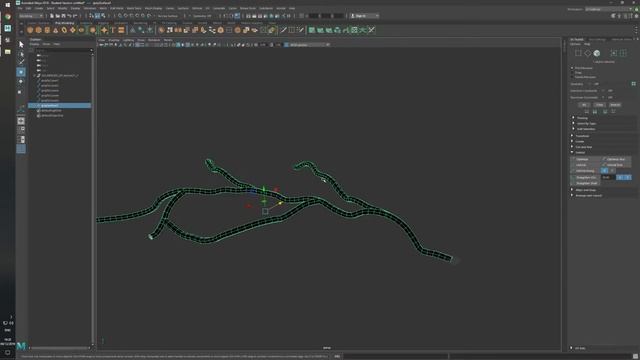Create a polygon cylinder from the shelf
Viewport: 640px width, 360px height.
pos(47,30)
